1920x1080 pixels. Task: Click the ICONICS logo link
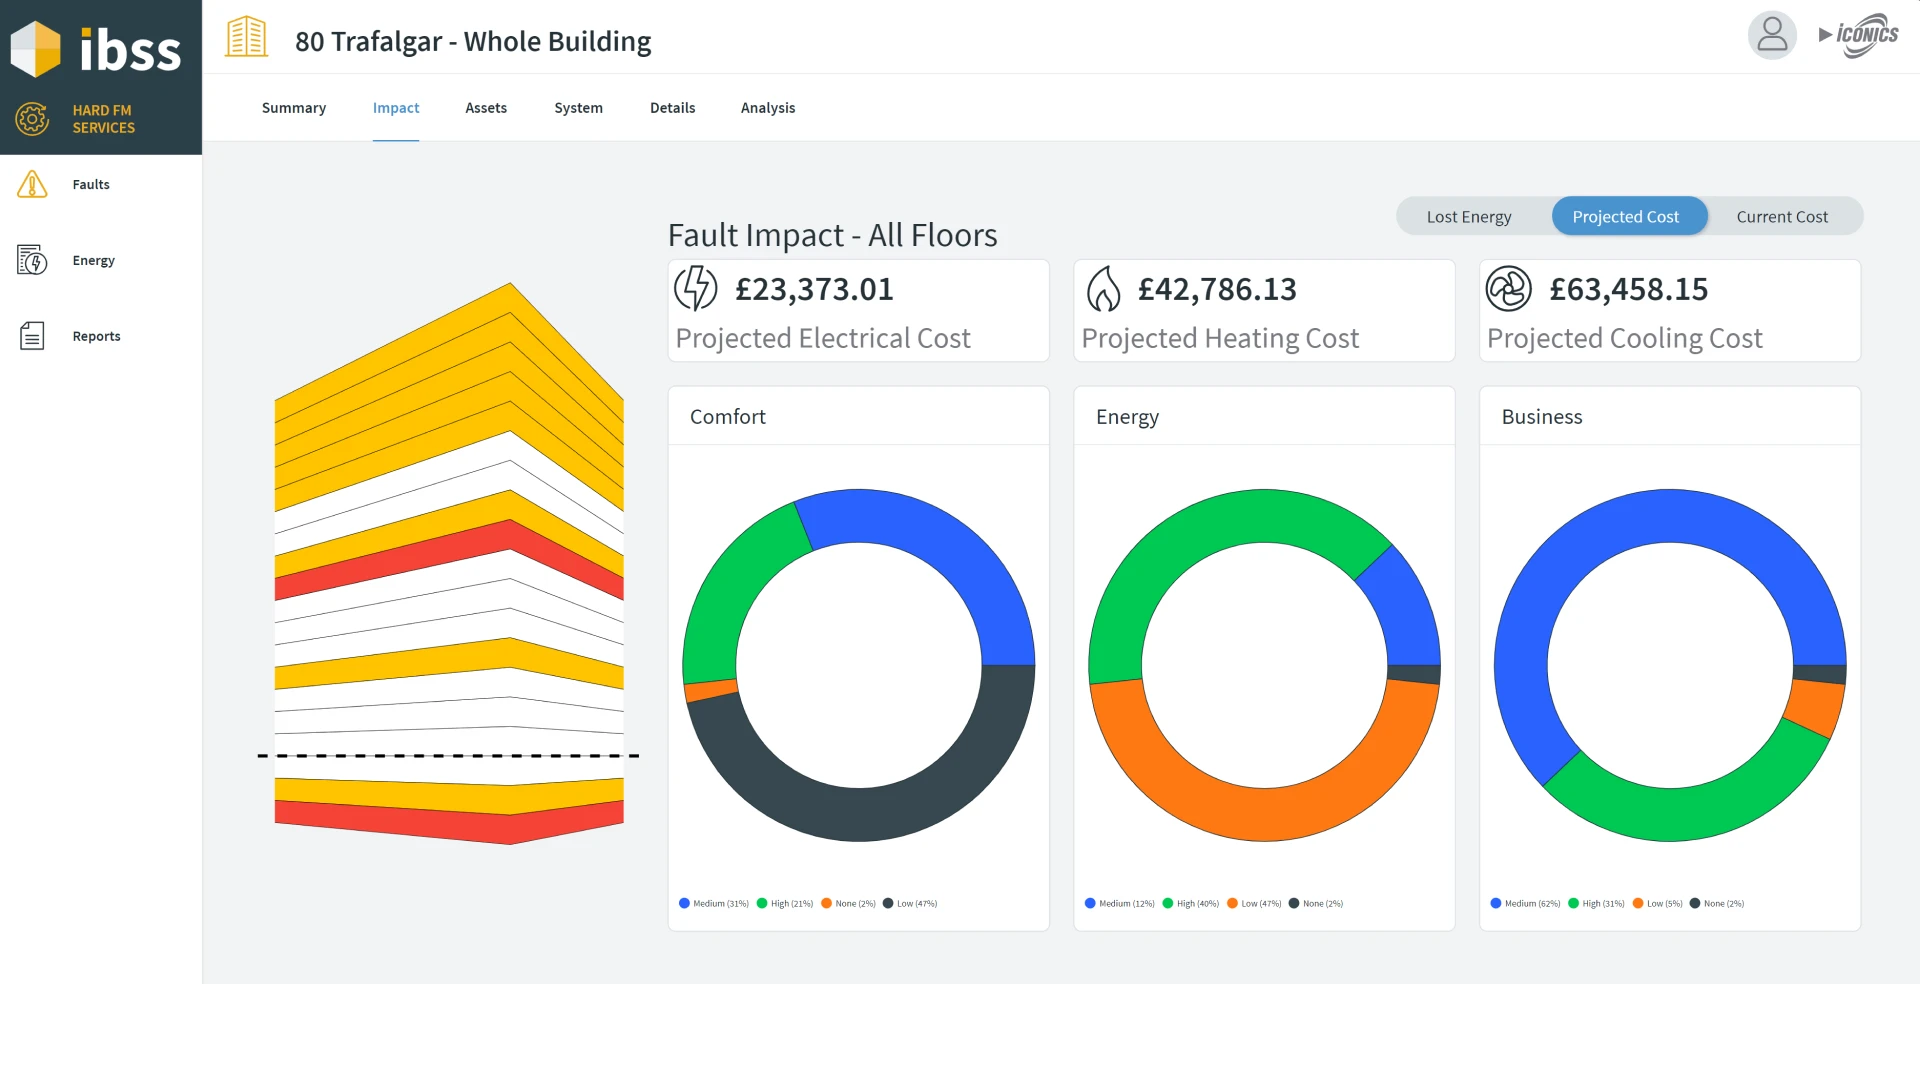click(1859, 35)
